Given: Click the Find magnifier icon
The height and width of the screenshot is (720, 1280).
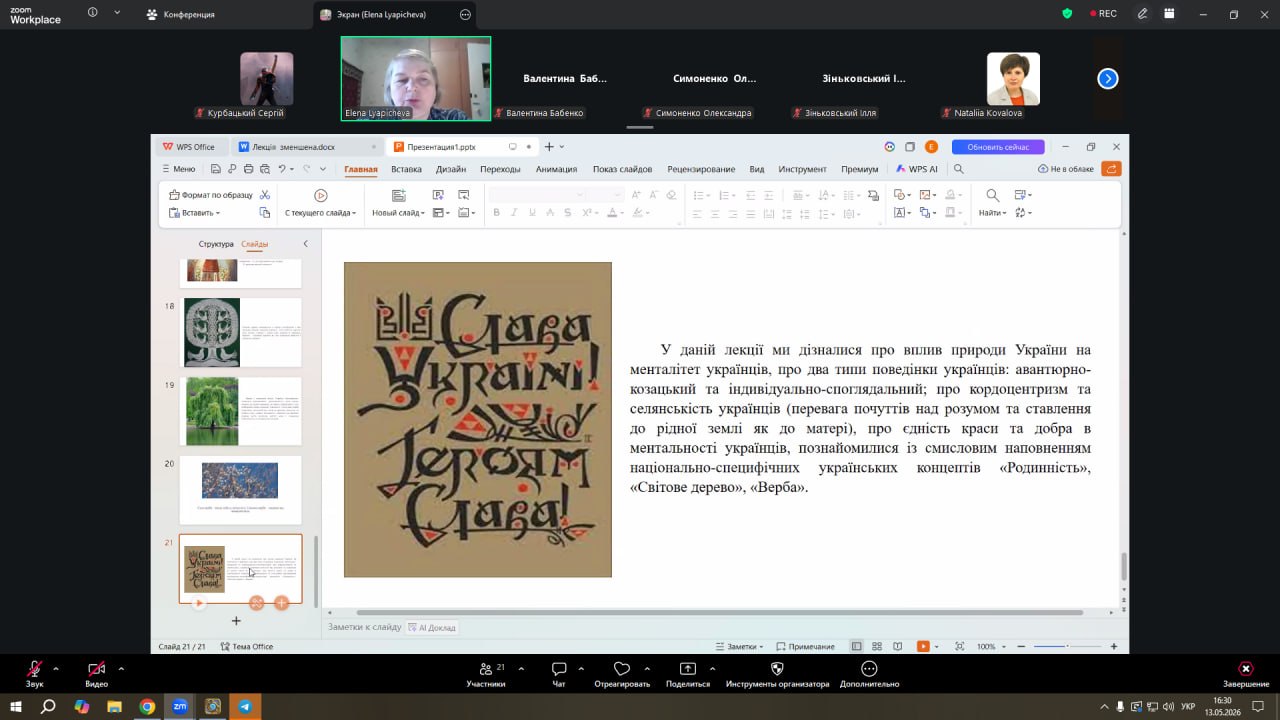Looking at the screenshot, I should 992,195.
